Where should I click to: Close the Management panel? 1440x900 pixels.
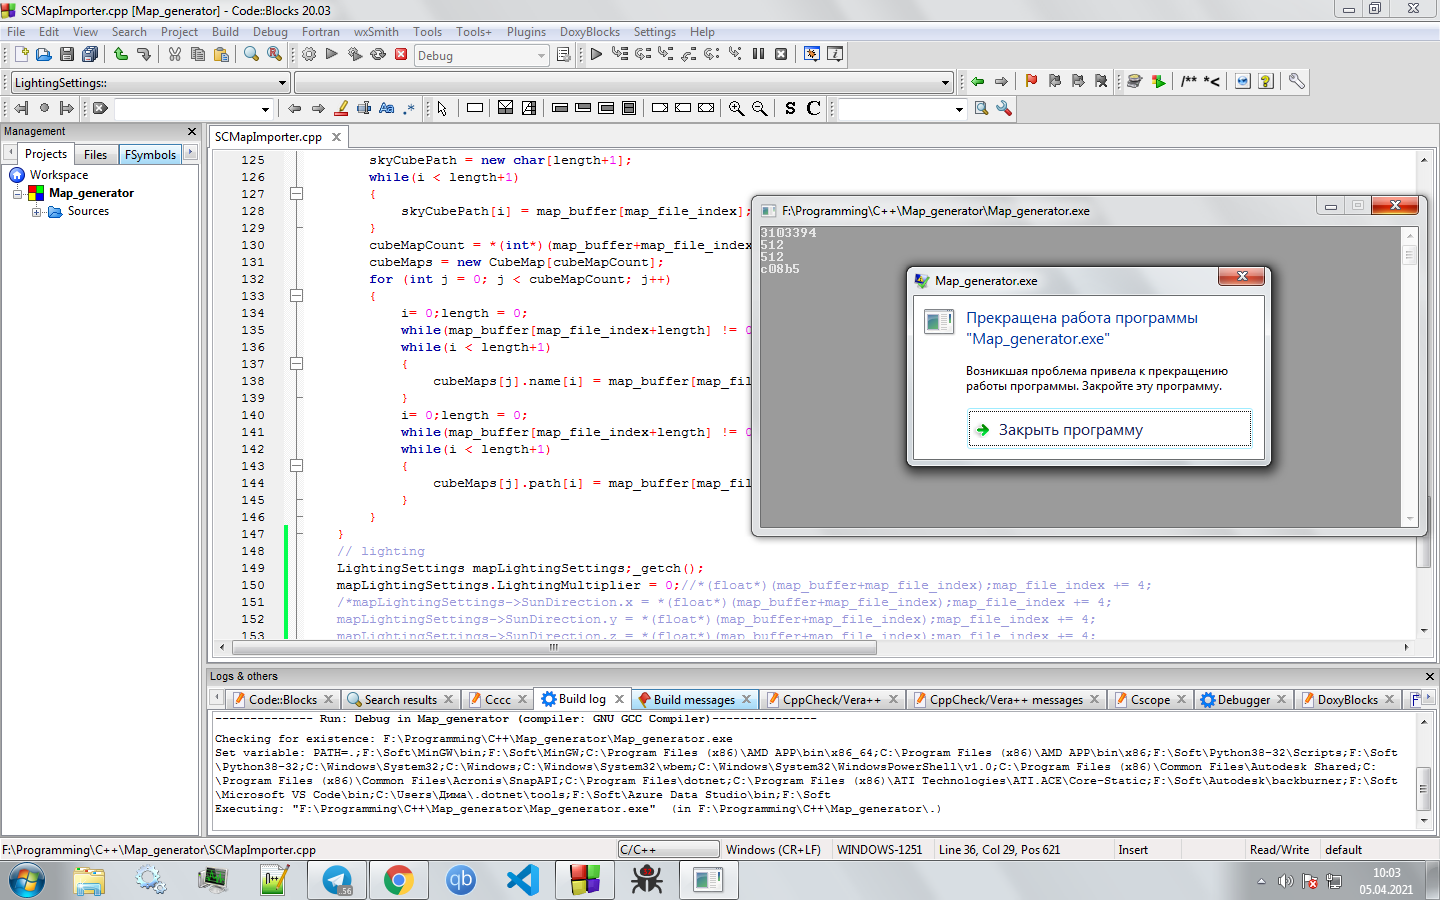point(192,132)
